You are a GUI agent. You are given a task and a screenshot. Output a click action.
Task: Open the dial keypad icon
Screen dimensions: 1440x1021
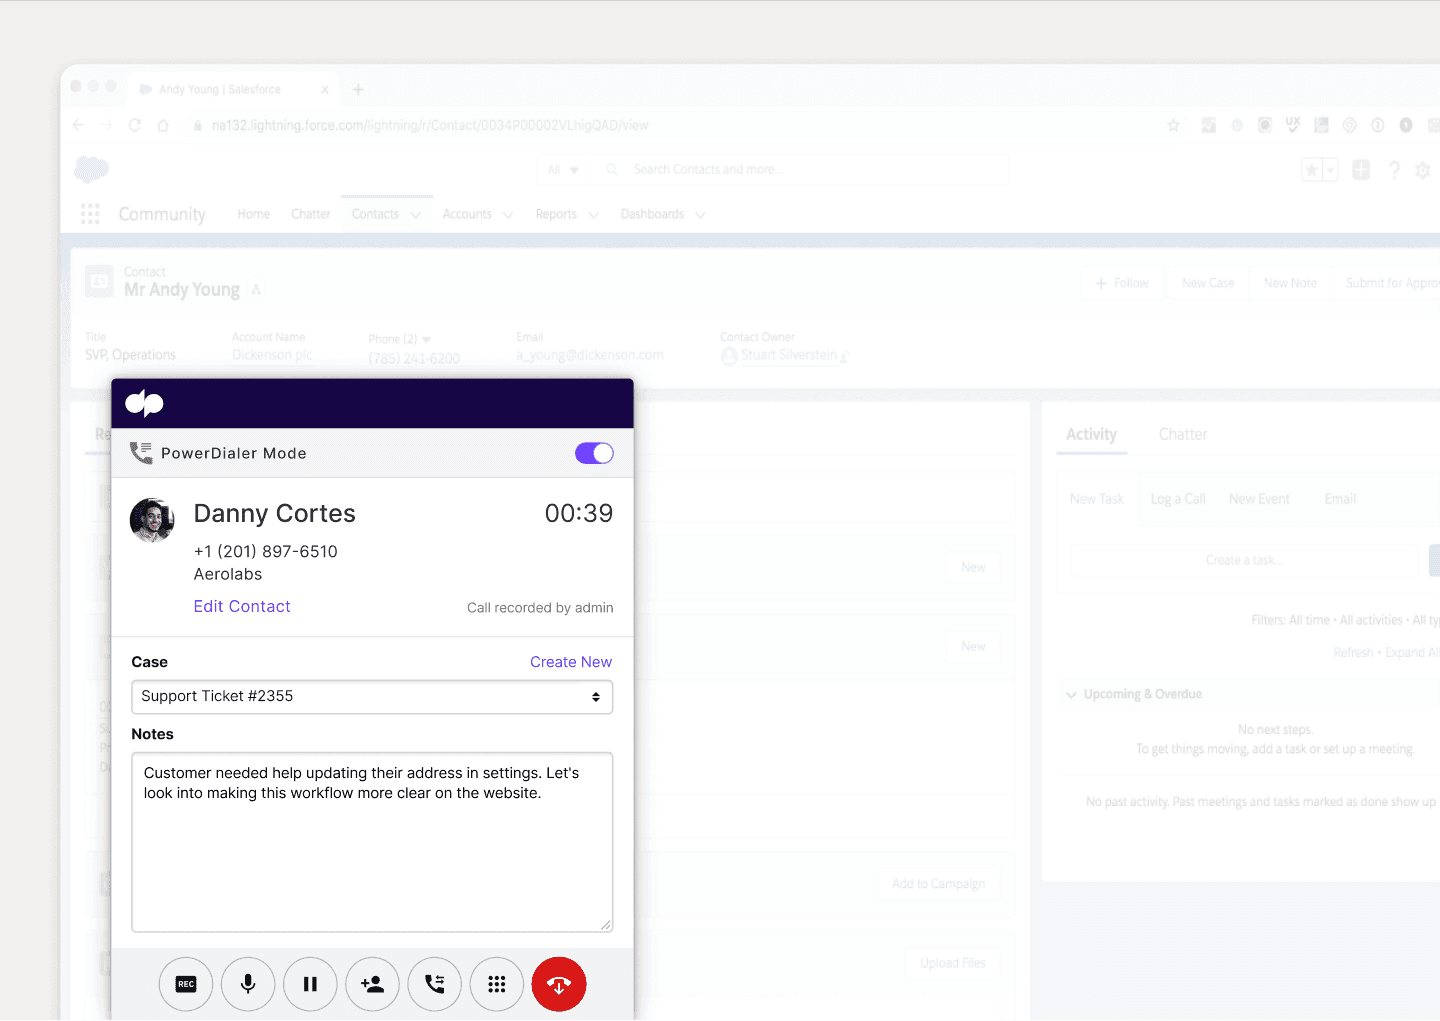[496, 984]
